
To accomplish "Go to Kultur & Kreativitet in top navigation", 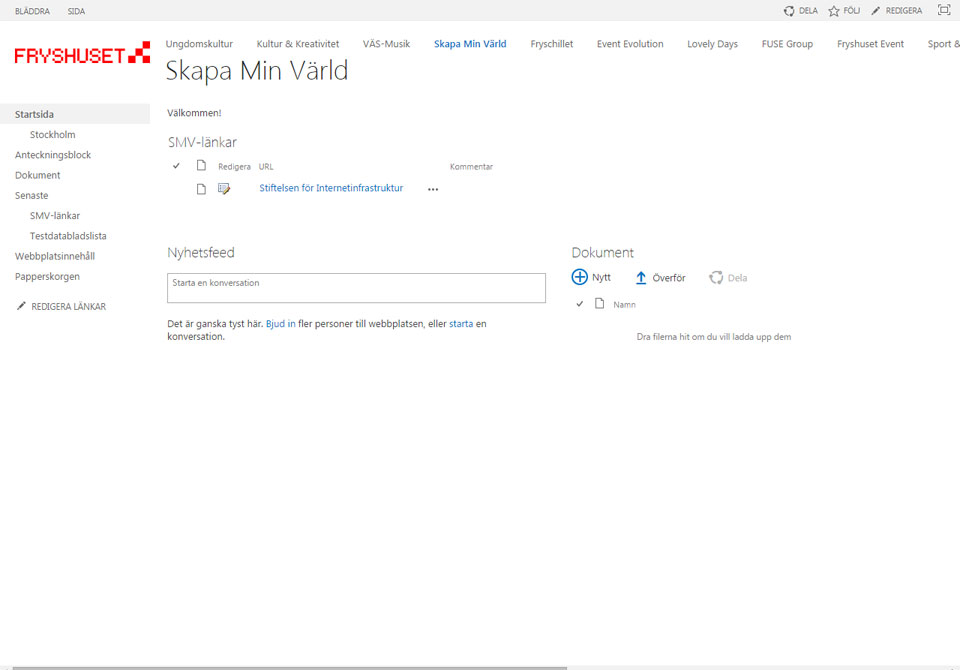I will (x=297, y=44).
